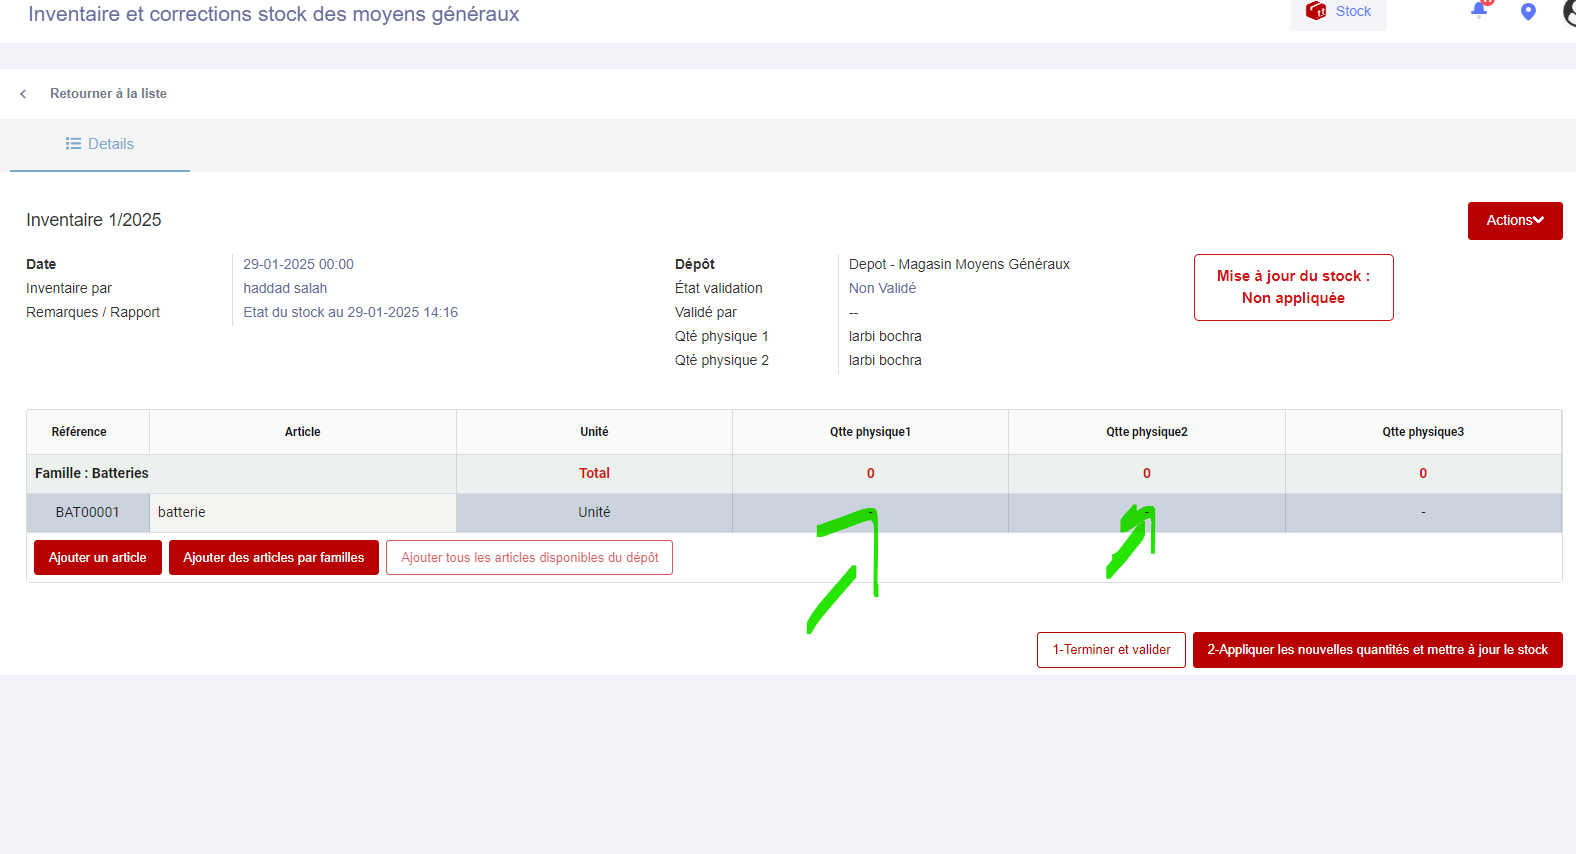Click the Mise à jour du stock status box
The image size is (1576, 854).
(1293, 288)
